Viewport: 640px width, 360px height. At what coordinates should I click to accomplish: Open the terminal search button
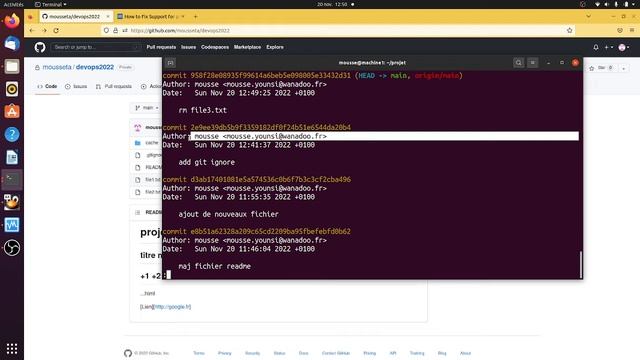click(x=518, y=63)
